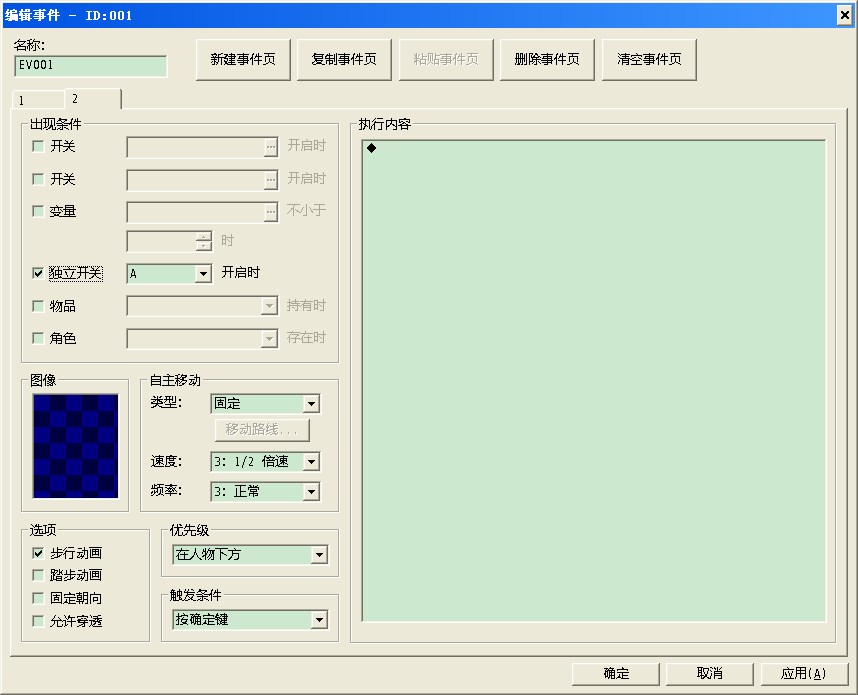
Task: Click the 新建事件页 button
Action: (243, 60)
